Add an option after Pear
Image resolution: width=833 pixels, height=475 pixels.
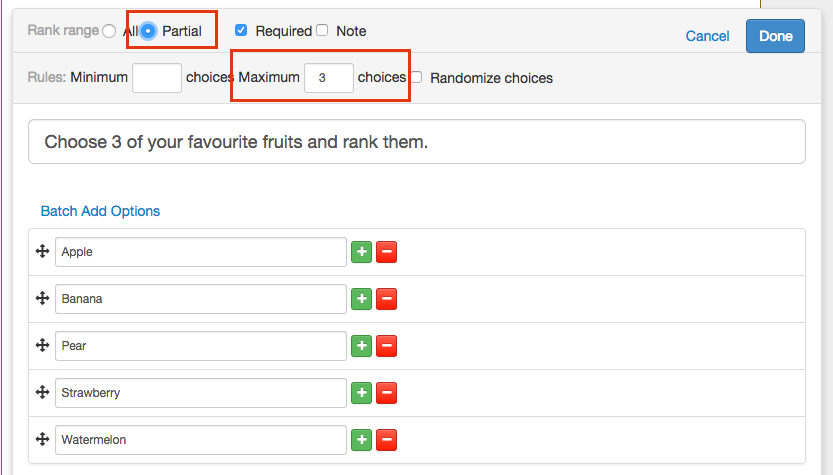(361, 346)
